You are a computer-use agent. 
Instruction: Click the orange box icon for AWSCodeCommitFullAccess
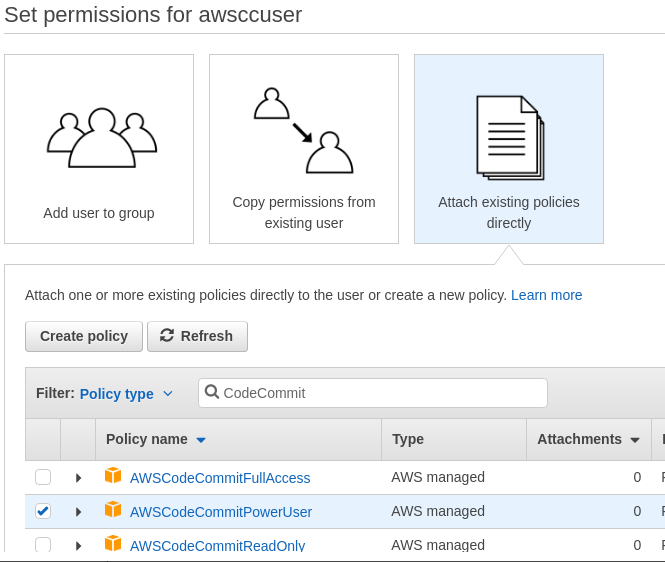click(x=113, y=475)
